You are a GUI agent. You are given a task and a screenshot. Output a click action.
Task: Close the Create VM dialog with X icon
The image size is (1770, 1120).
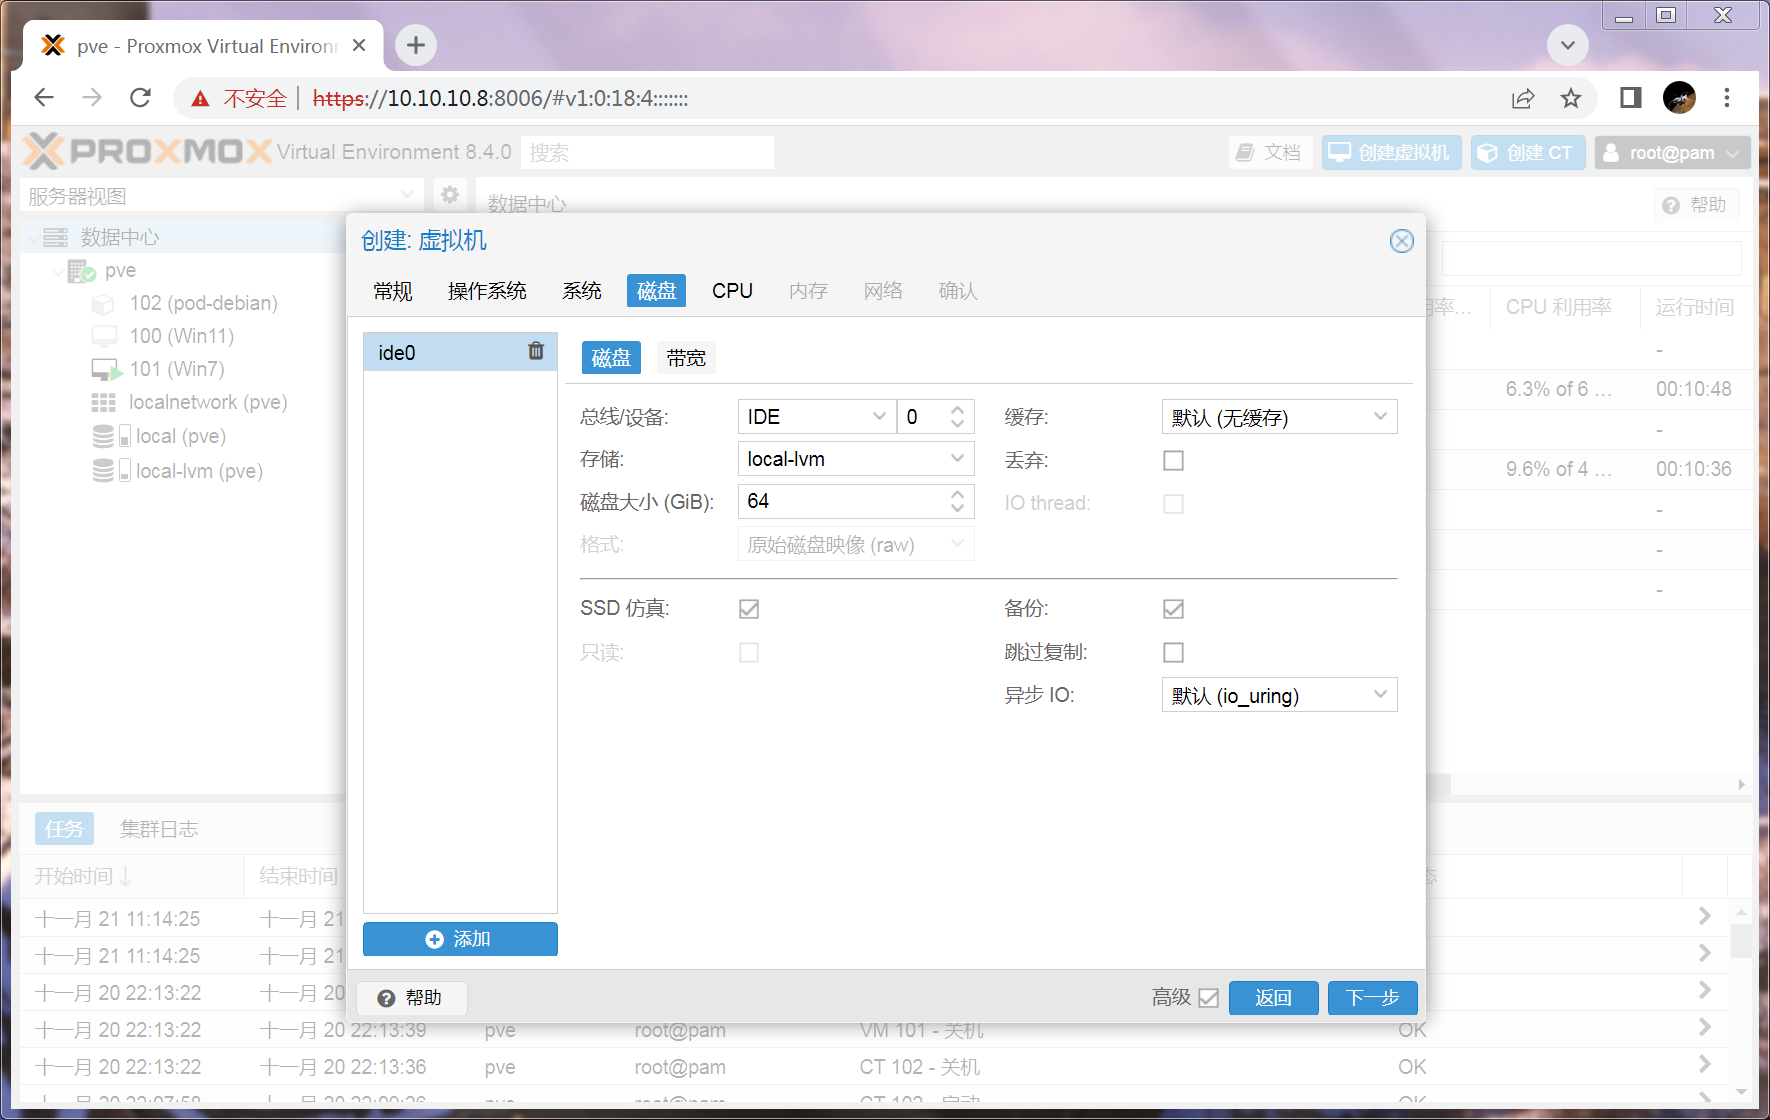pos(1401,241)
